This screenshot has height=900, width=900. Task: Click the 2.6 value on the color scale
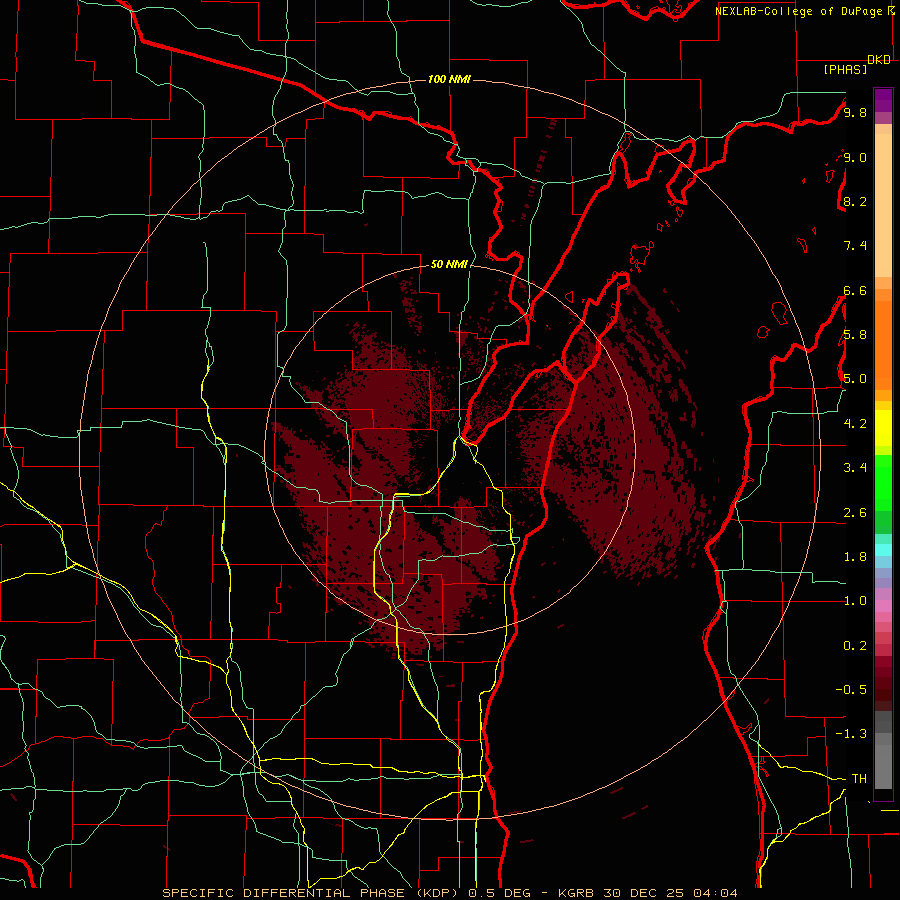coord(855,513)
